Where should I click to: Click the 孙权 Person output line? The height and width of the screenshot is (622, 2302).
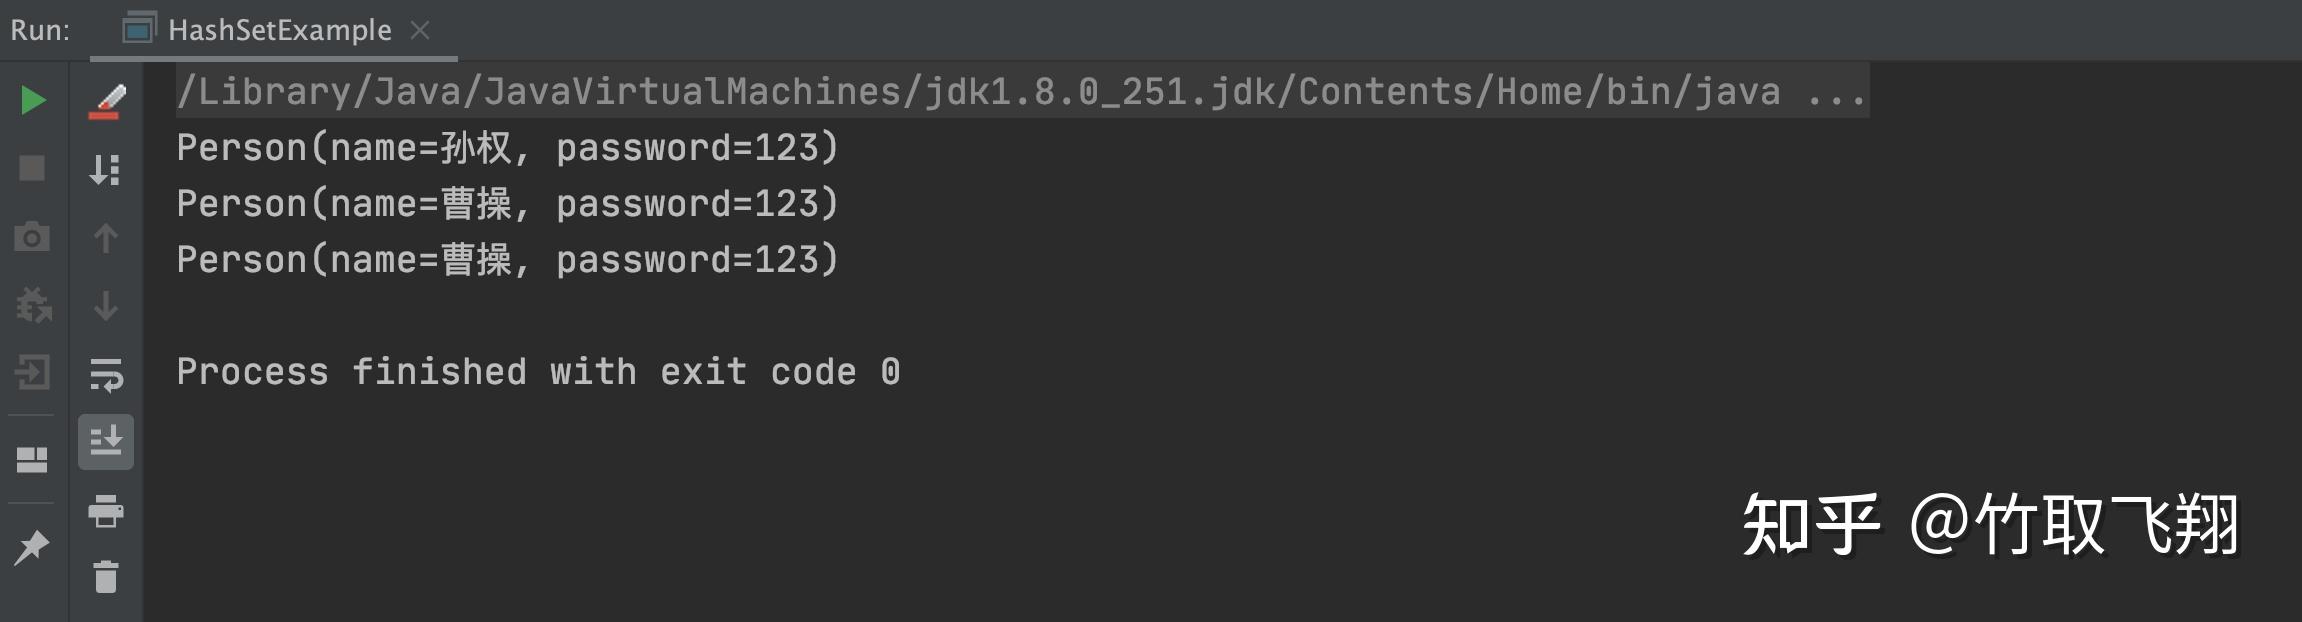507,148
